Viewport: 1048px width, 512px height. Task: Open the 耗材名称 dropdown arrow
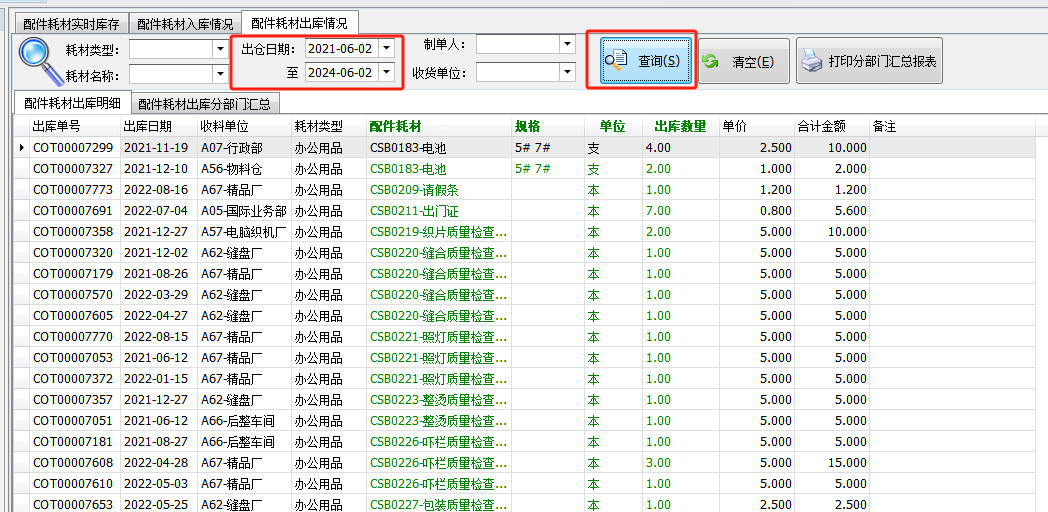[220, 73]
